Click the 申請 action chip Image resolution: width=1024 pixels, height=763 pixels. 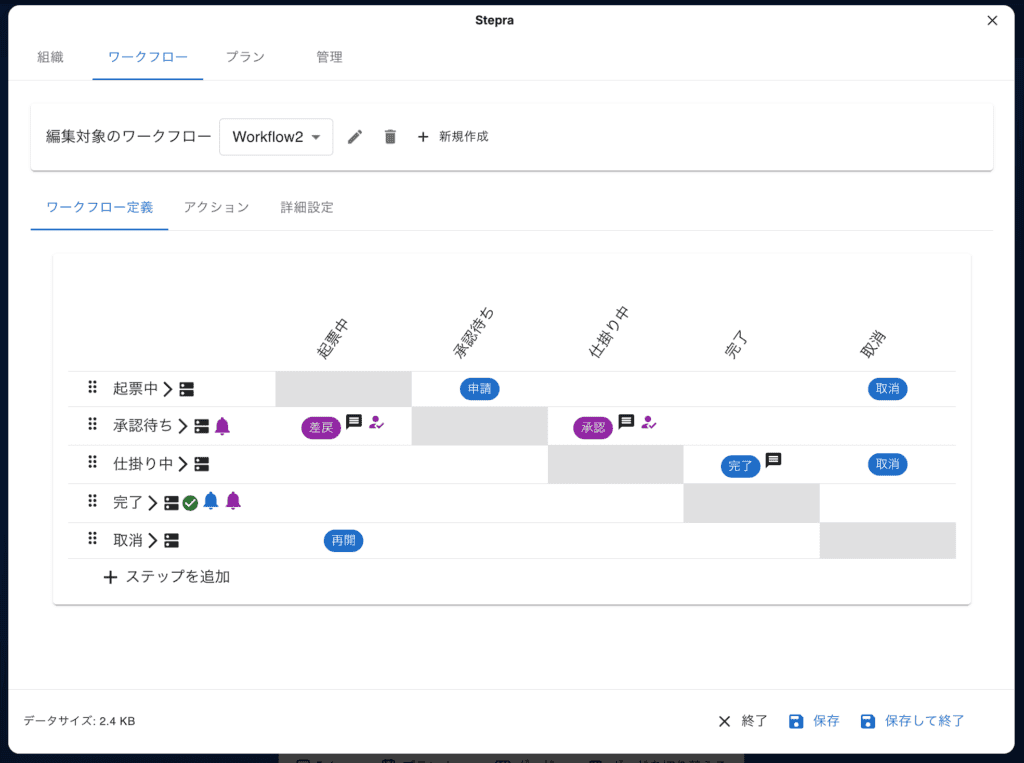point(480,389)
